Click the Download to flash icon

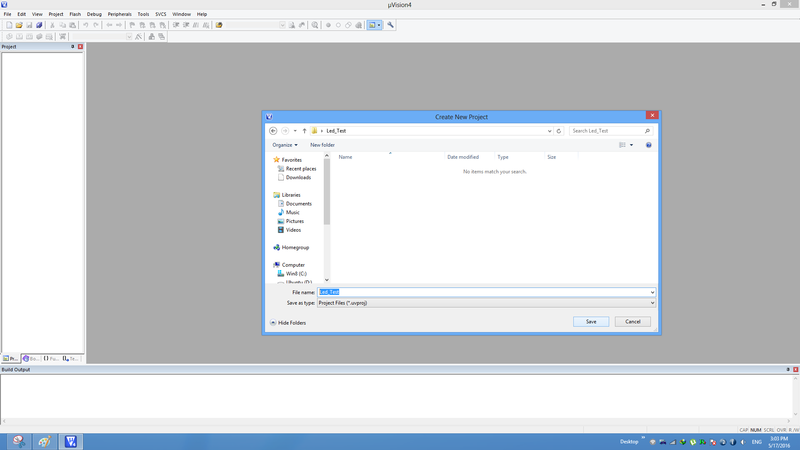pos(62,37)
